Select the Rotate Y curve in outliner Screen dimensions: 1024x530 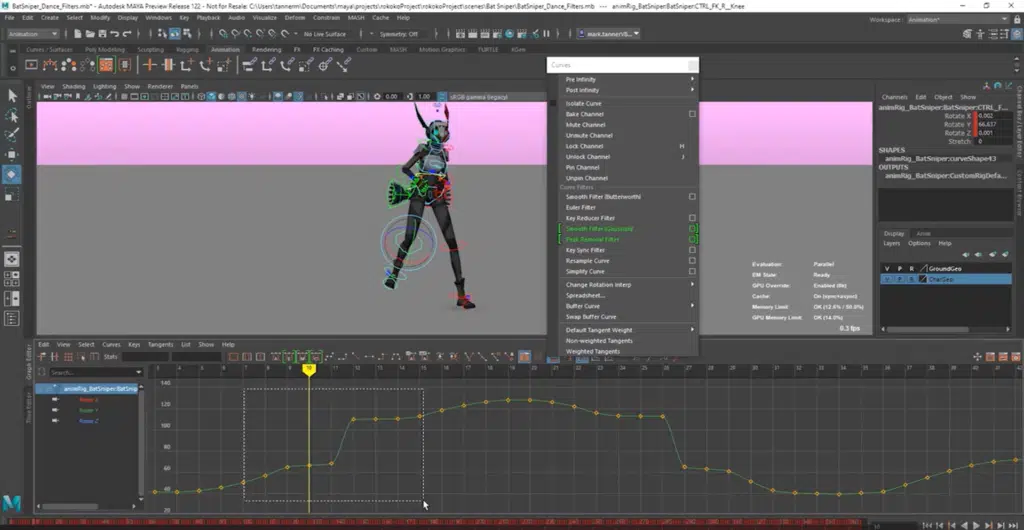point(89,411)
